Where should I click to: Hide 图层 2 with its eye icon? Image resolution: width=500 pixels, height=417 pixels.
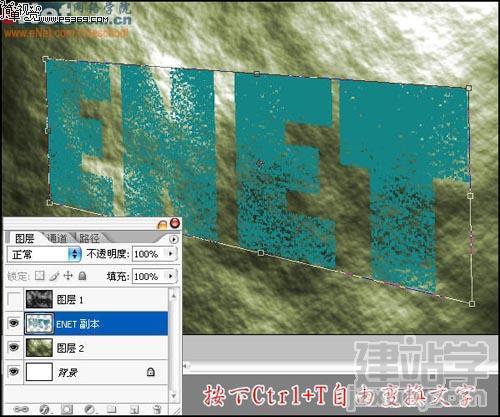[14, 347]
